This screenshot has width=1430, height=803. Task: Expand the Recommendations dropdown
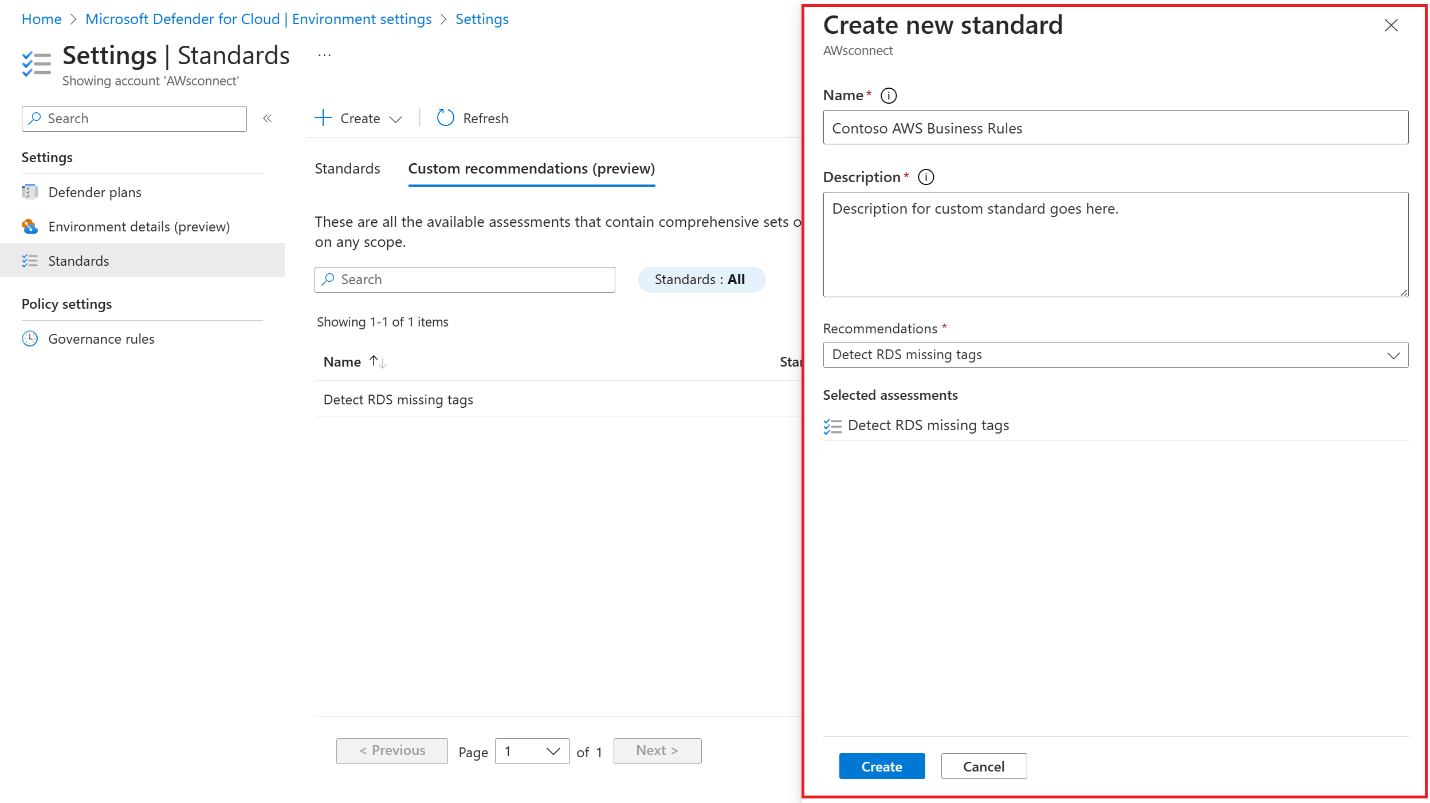pyautogui.click(x=1393, y=355)
